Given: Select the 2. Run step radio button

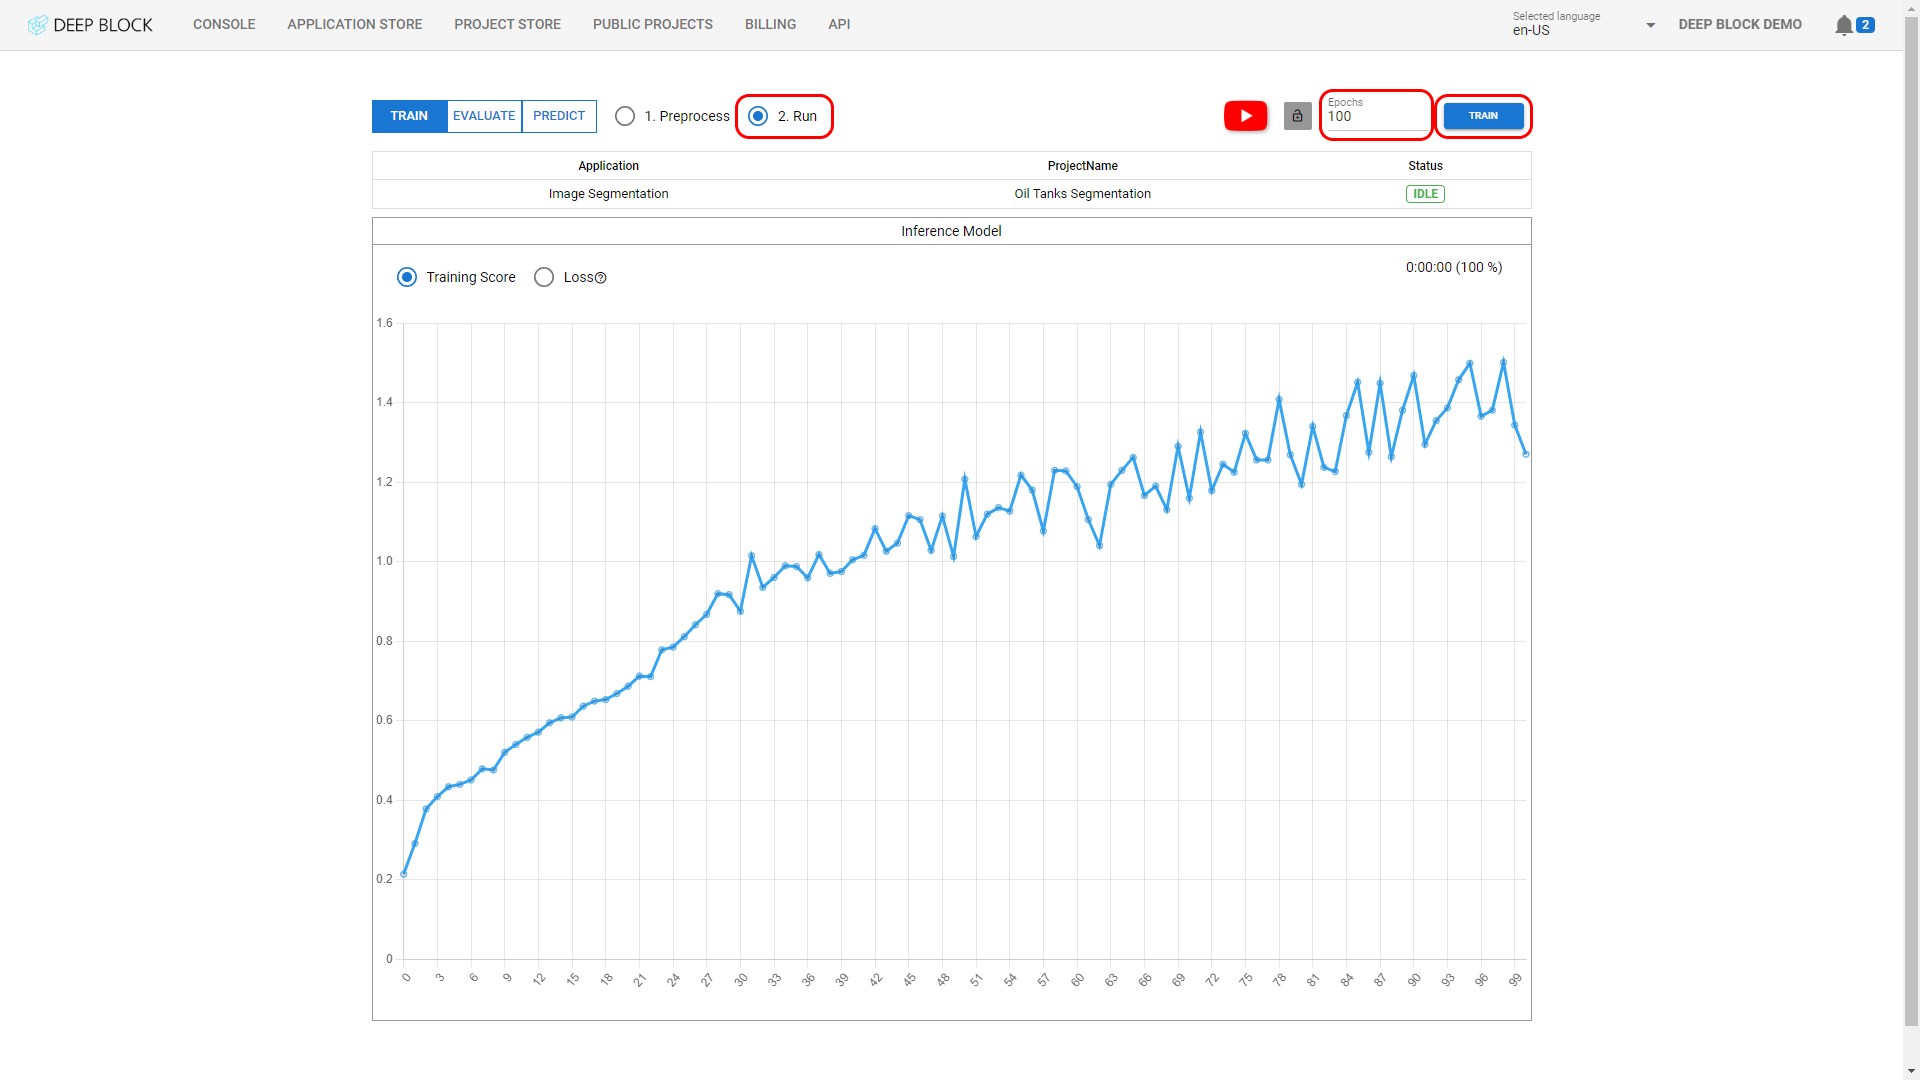Looking at the screenshot, I should click(758, 115).
